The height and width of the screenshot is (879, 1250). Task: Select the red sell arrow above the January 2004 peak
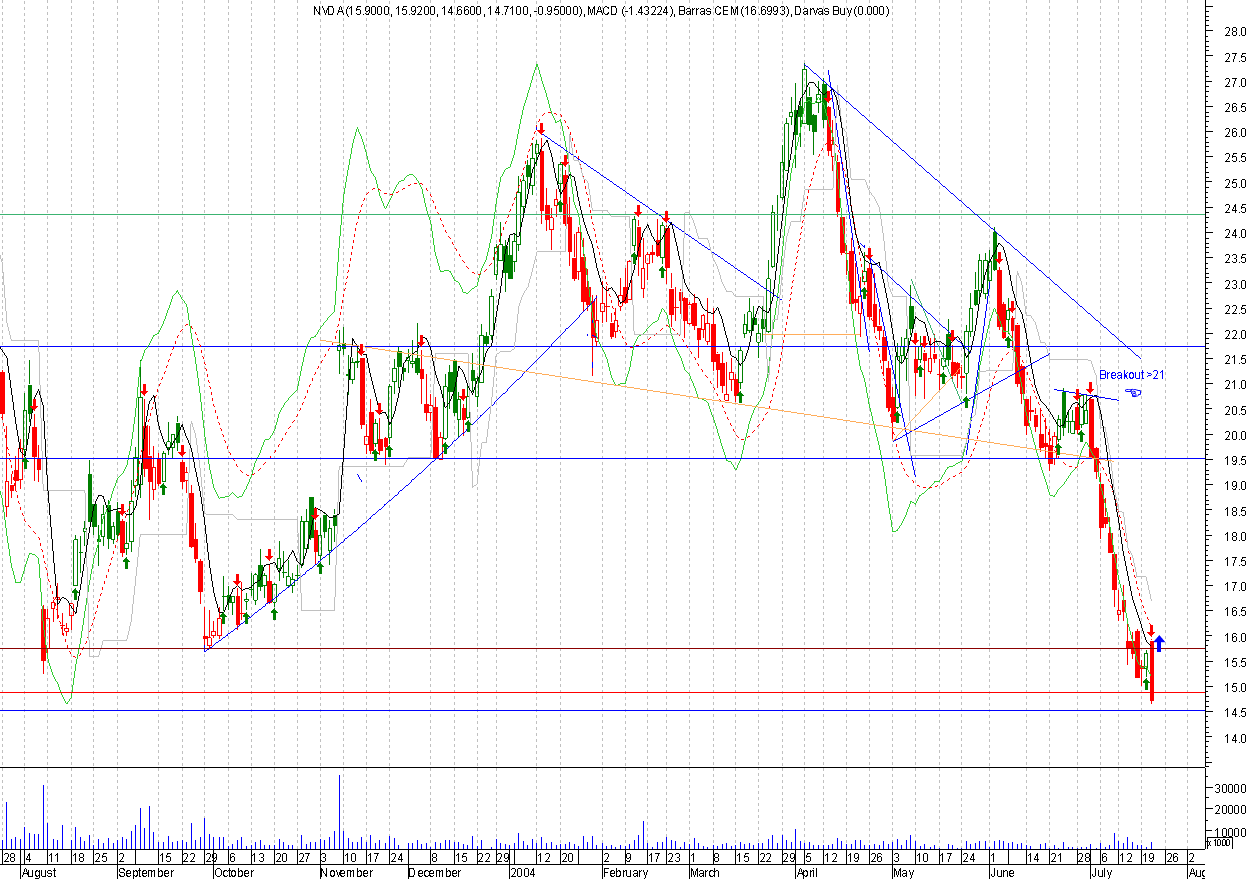coord(541,128)
